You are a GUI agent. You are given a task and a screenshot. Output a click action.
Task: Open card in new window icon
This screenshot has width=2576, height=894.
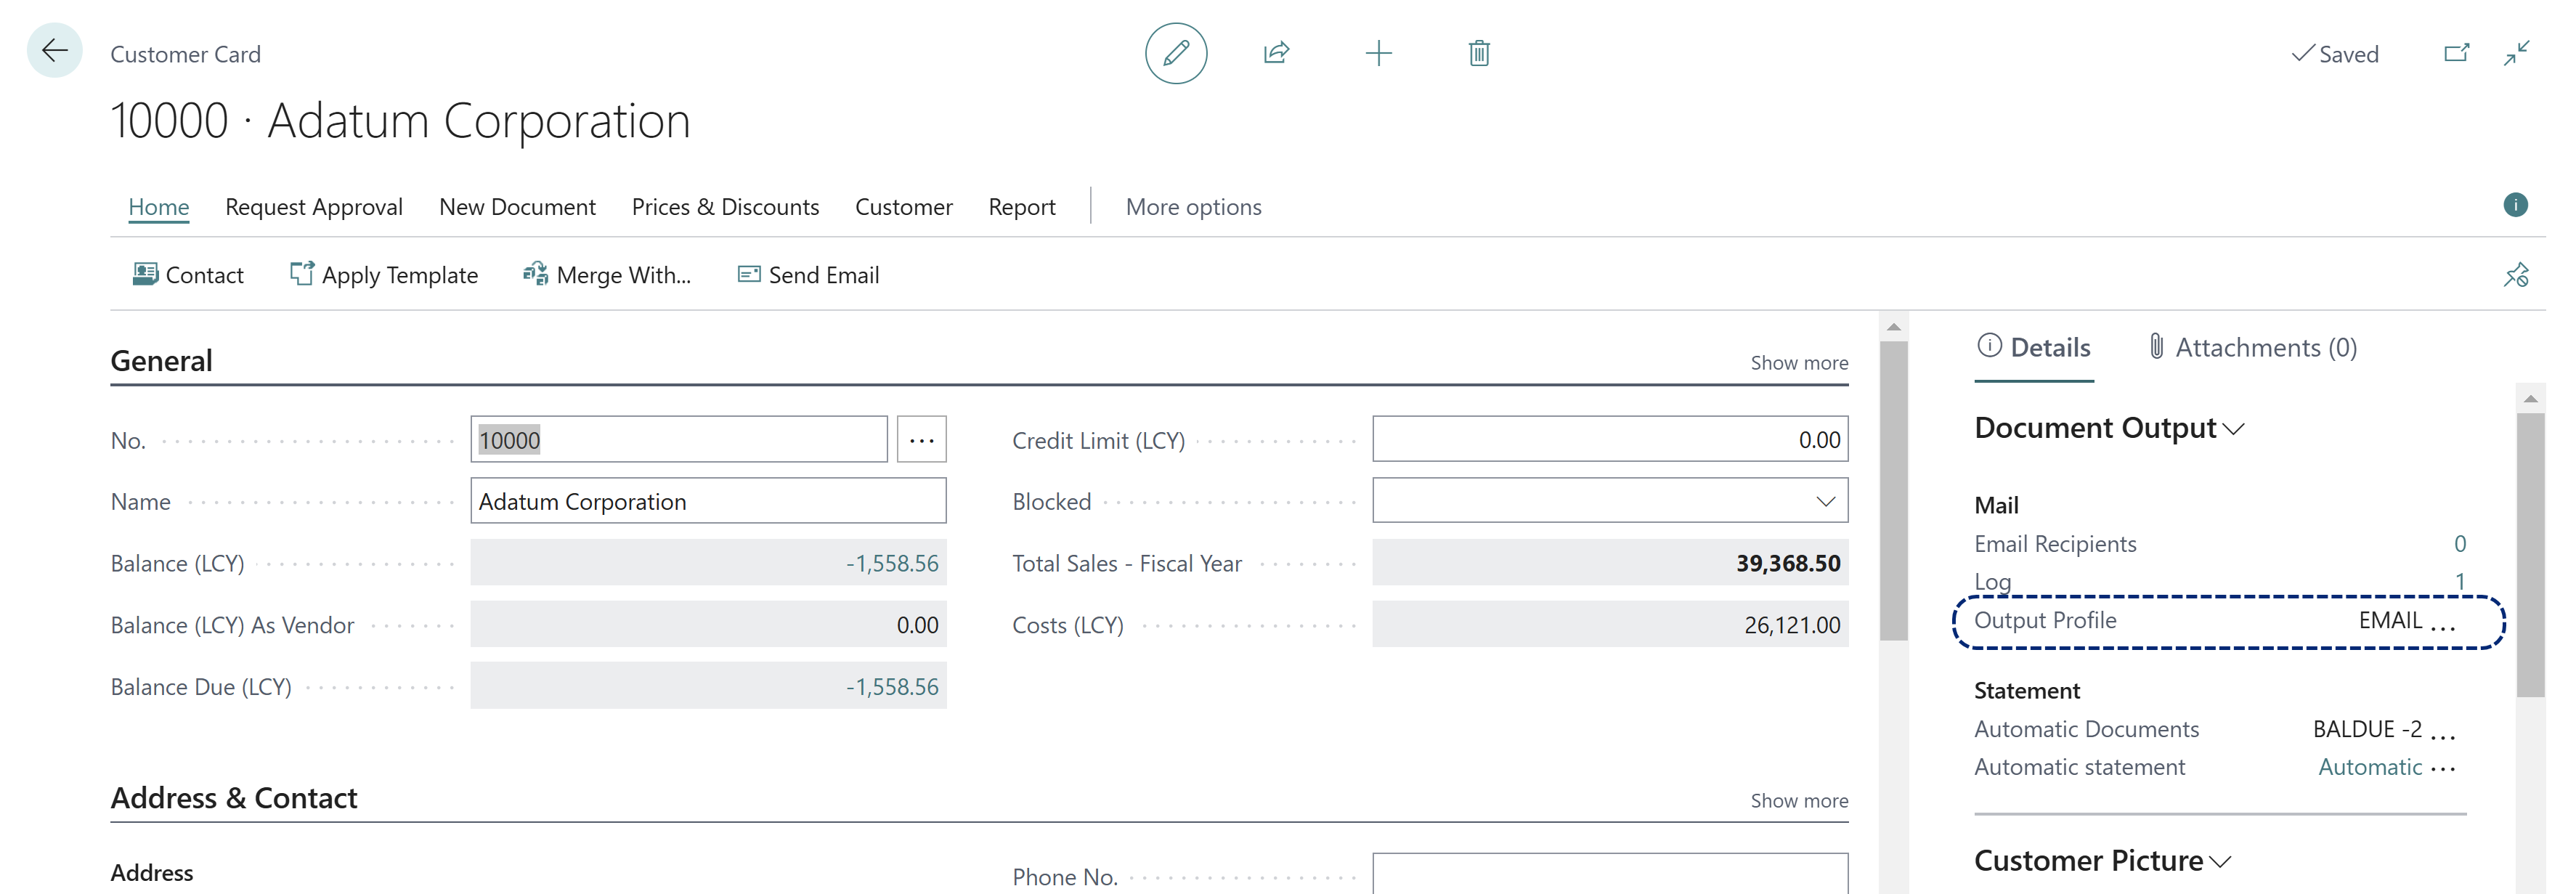pos(2456,53)
